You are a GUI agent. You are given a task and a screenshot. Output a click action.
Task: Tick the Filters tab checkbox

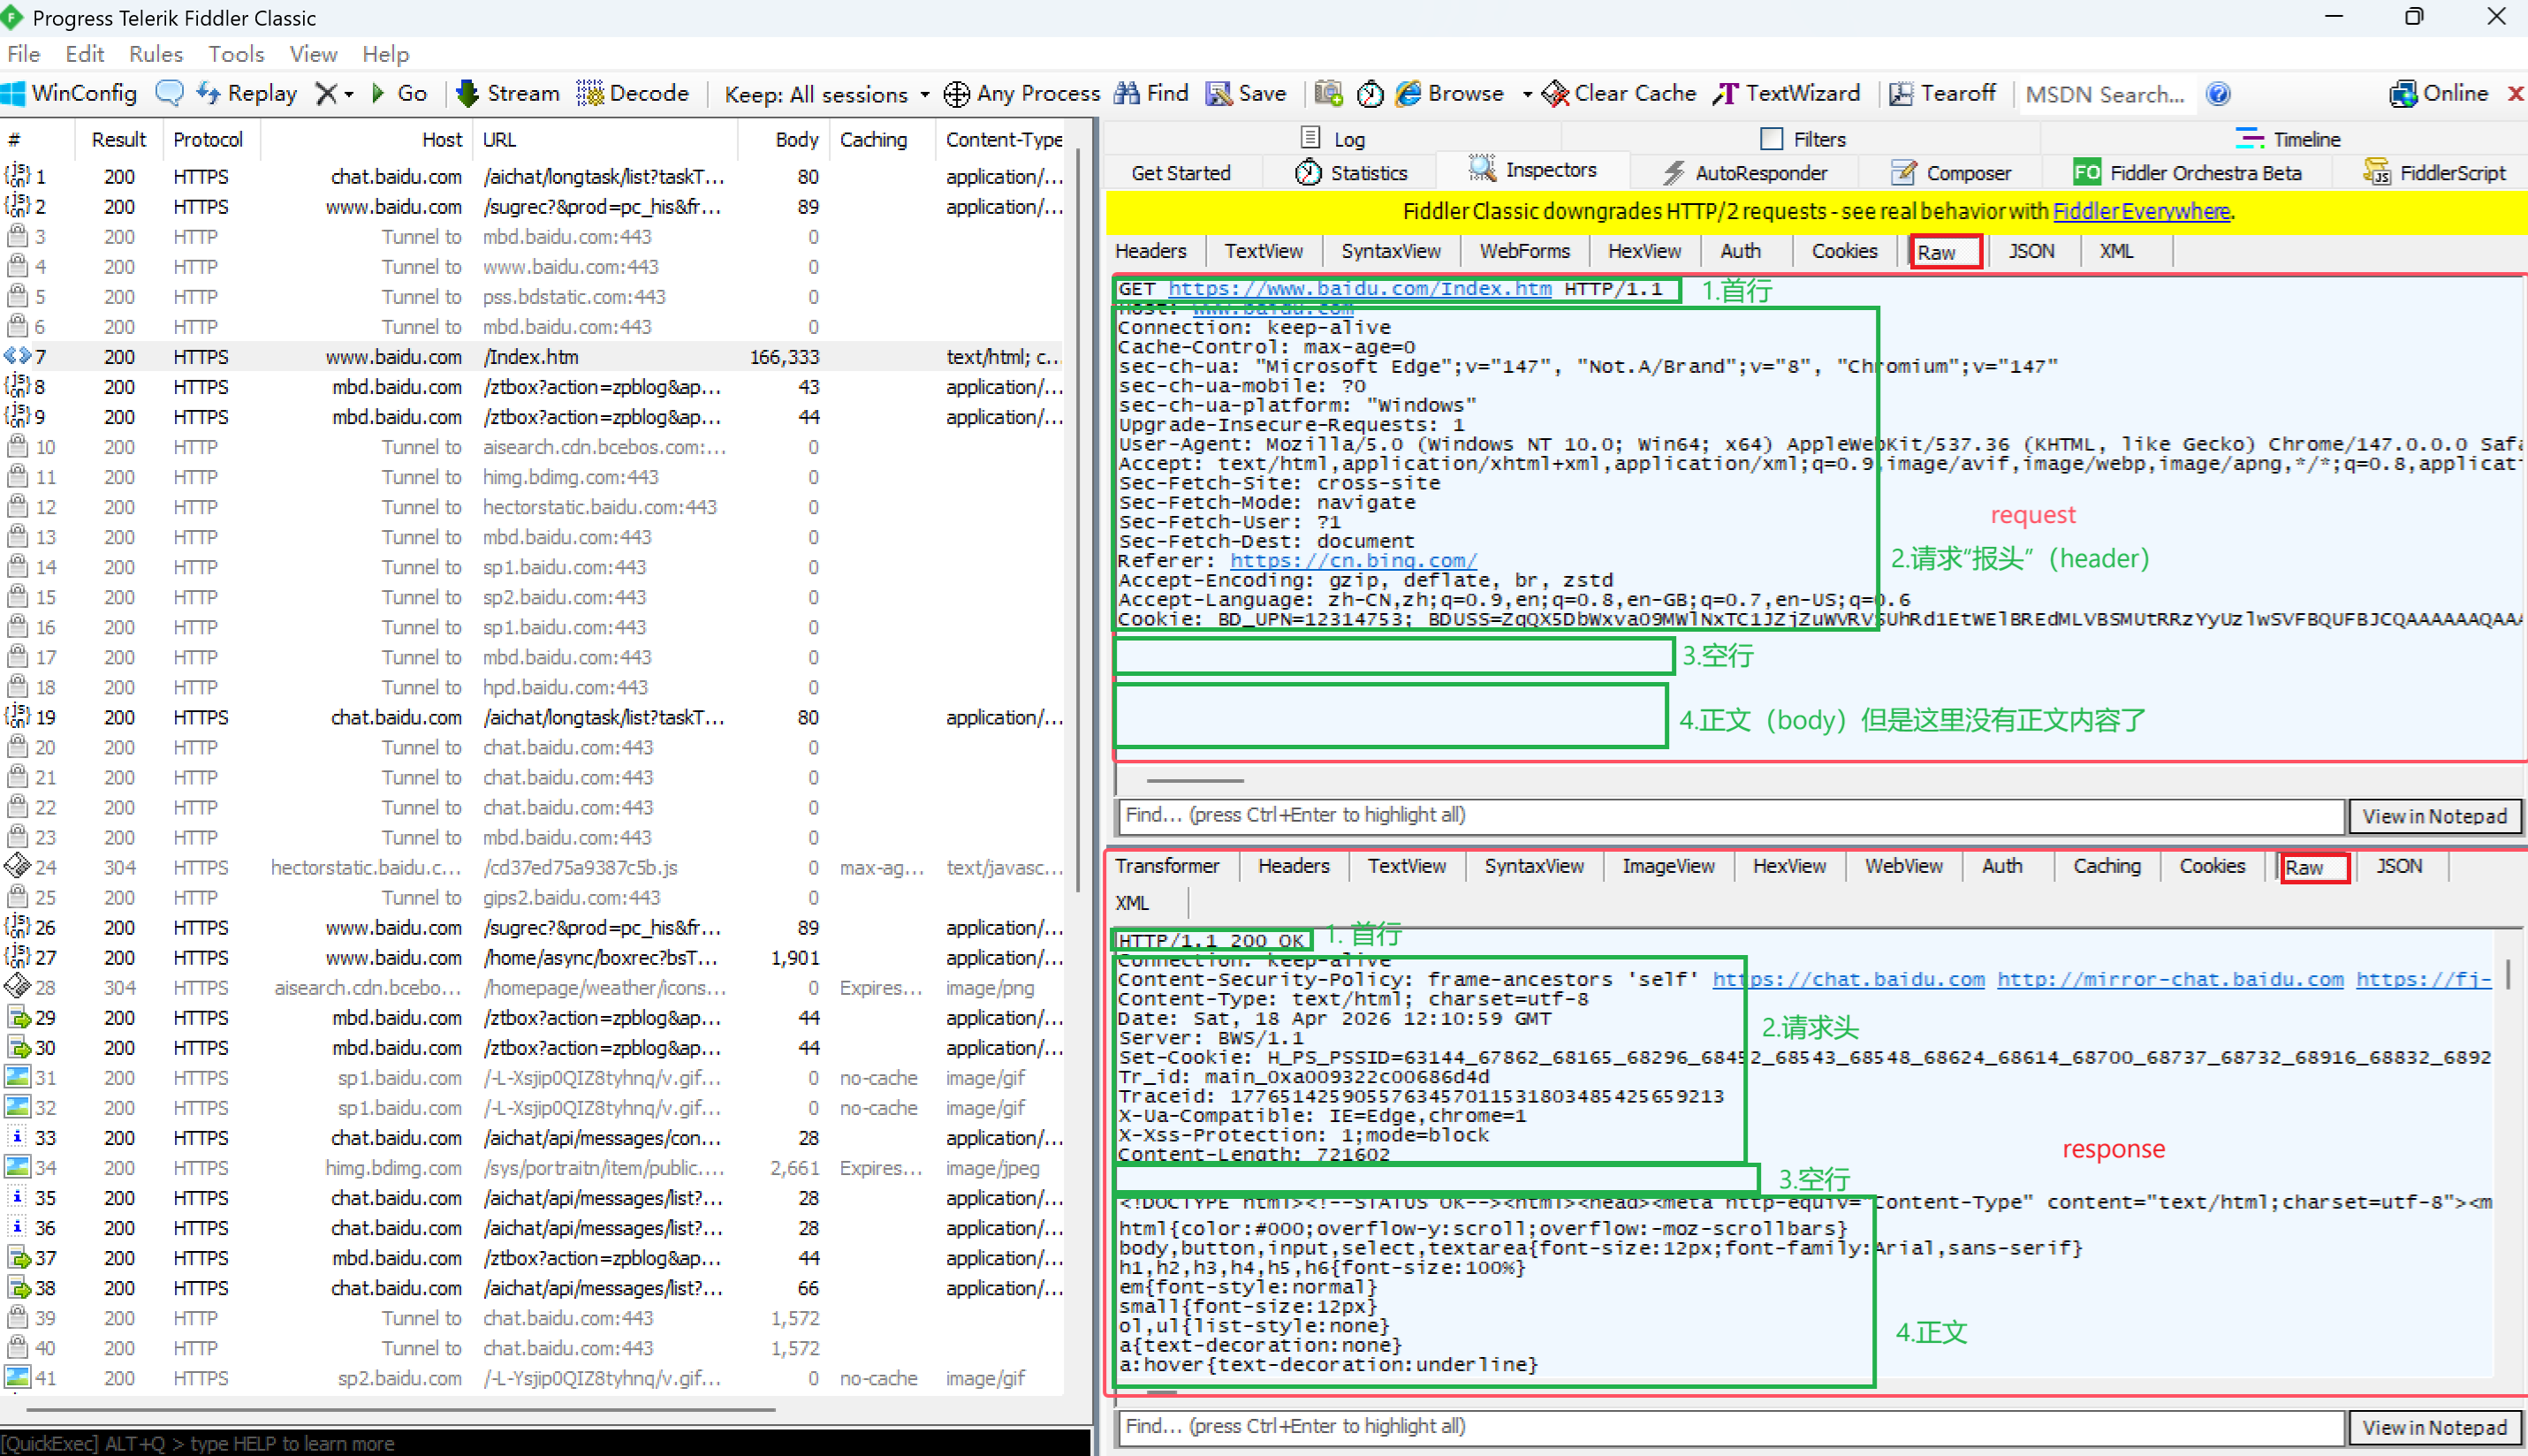1771,138
